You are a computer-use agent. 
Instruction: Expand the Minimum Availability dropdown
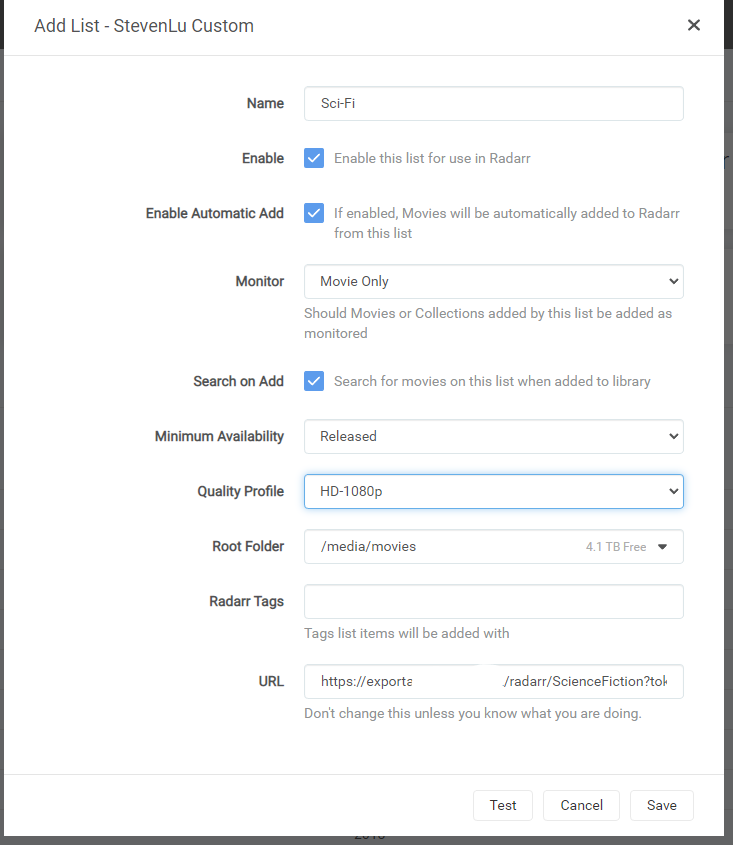[x=493, y=436]
